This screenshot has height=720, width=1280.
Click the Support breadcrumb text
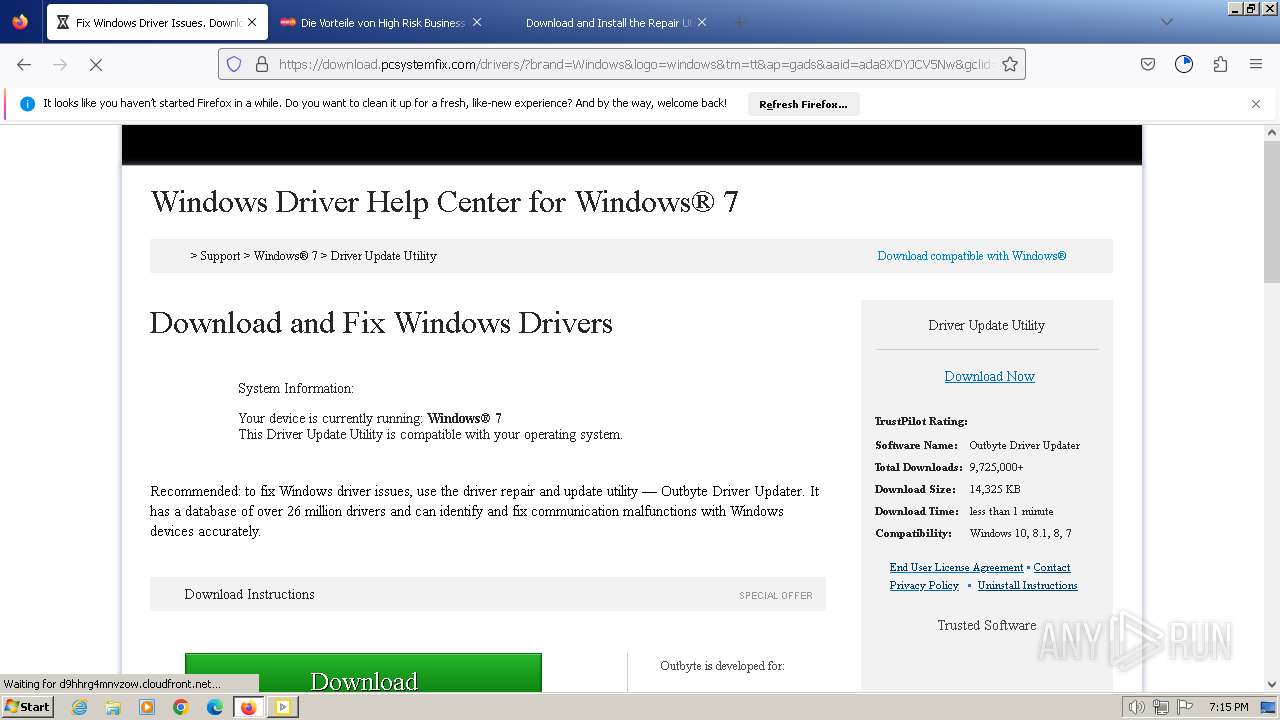tap(220, 256)
